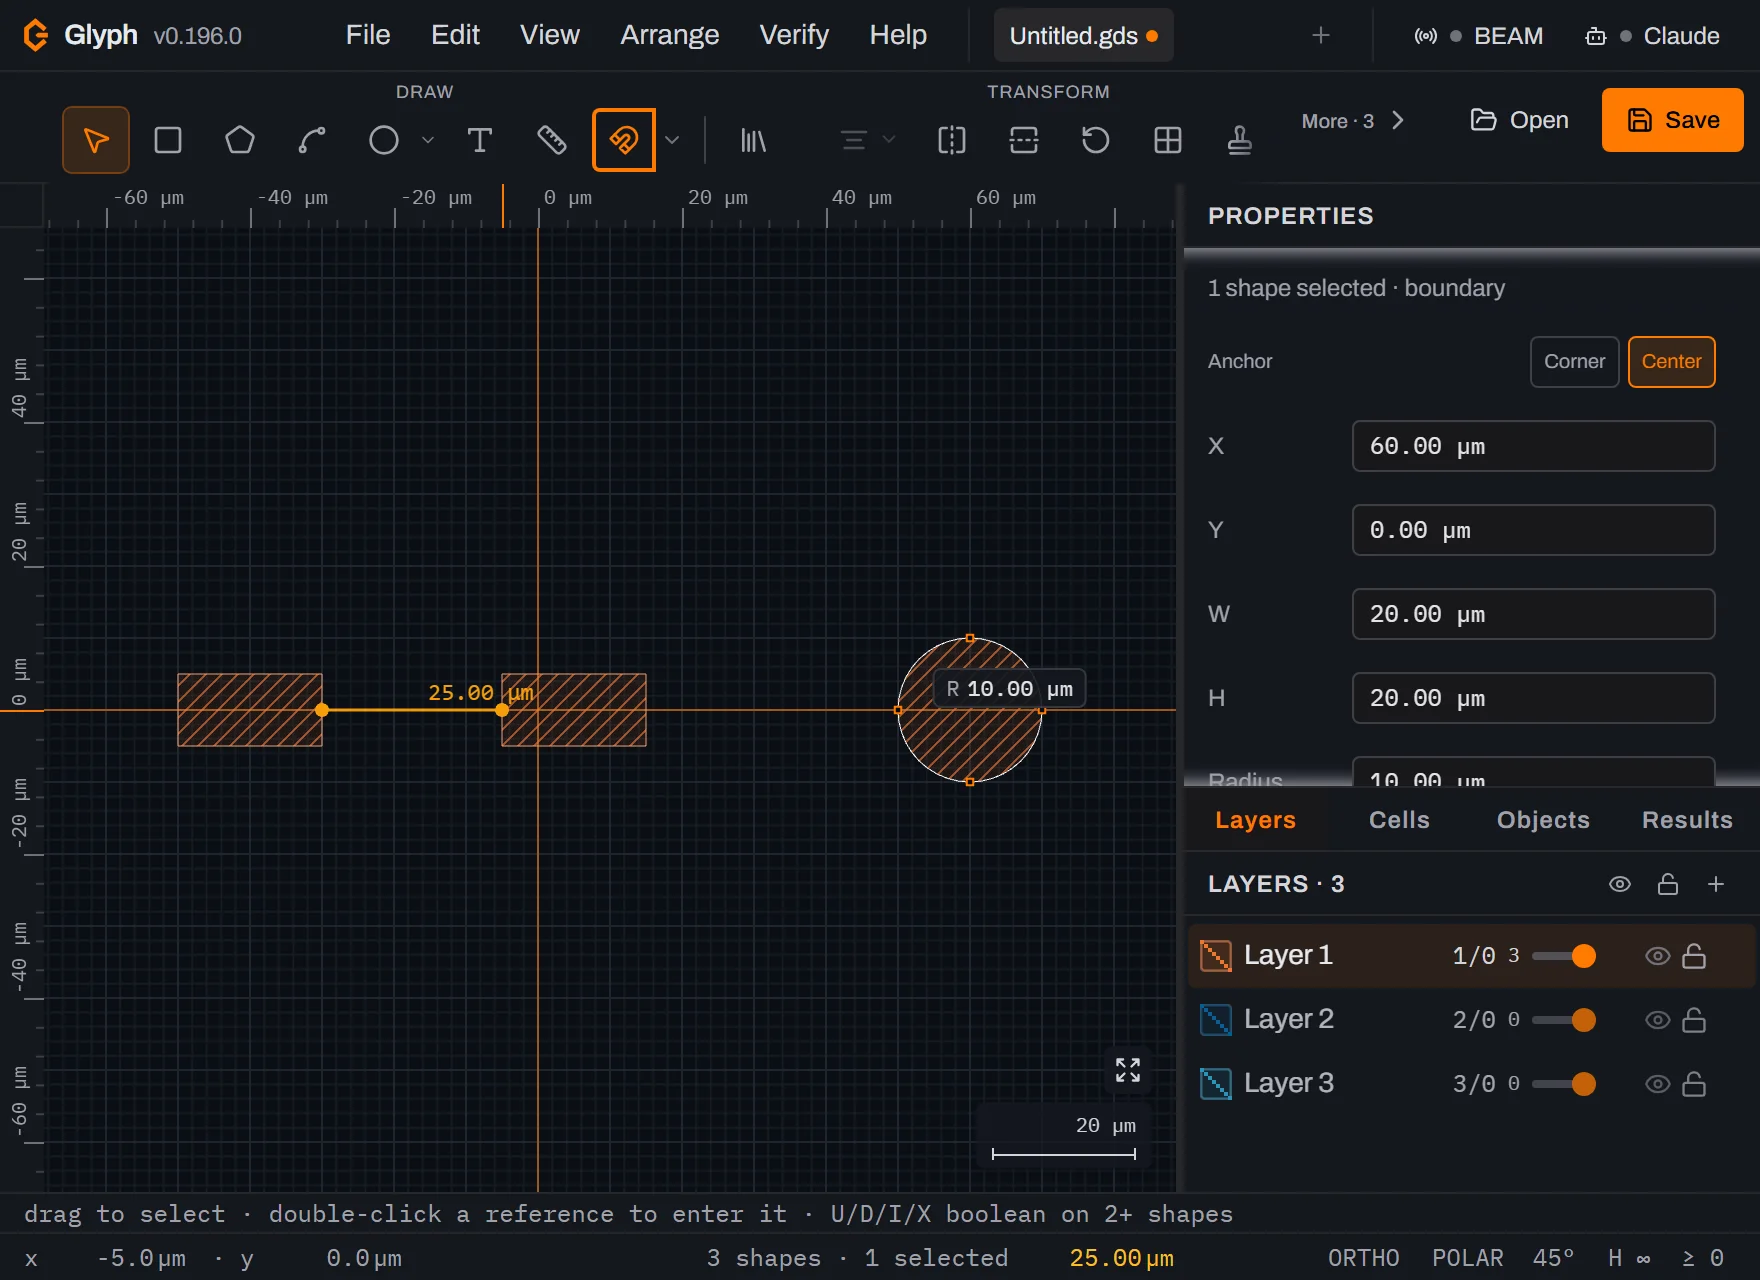Select the Circle draw tool

[384, 140]
